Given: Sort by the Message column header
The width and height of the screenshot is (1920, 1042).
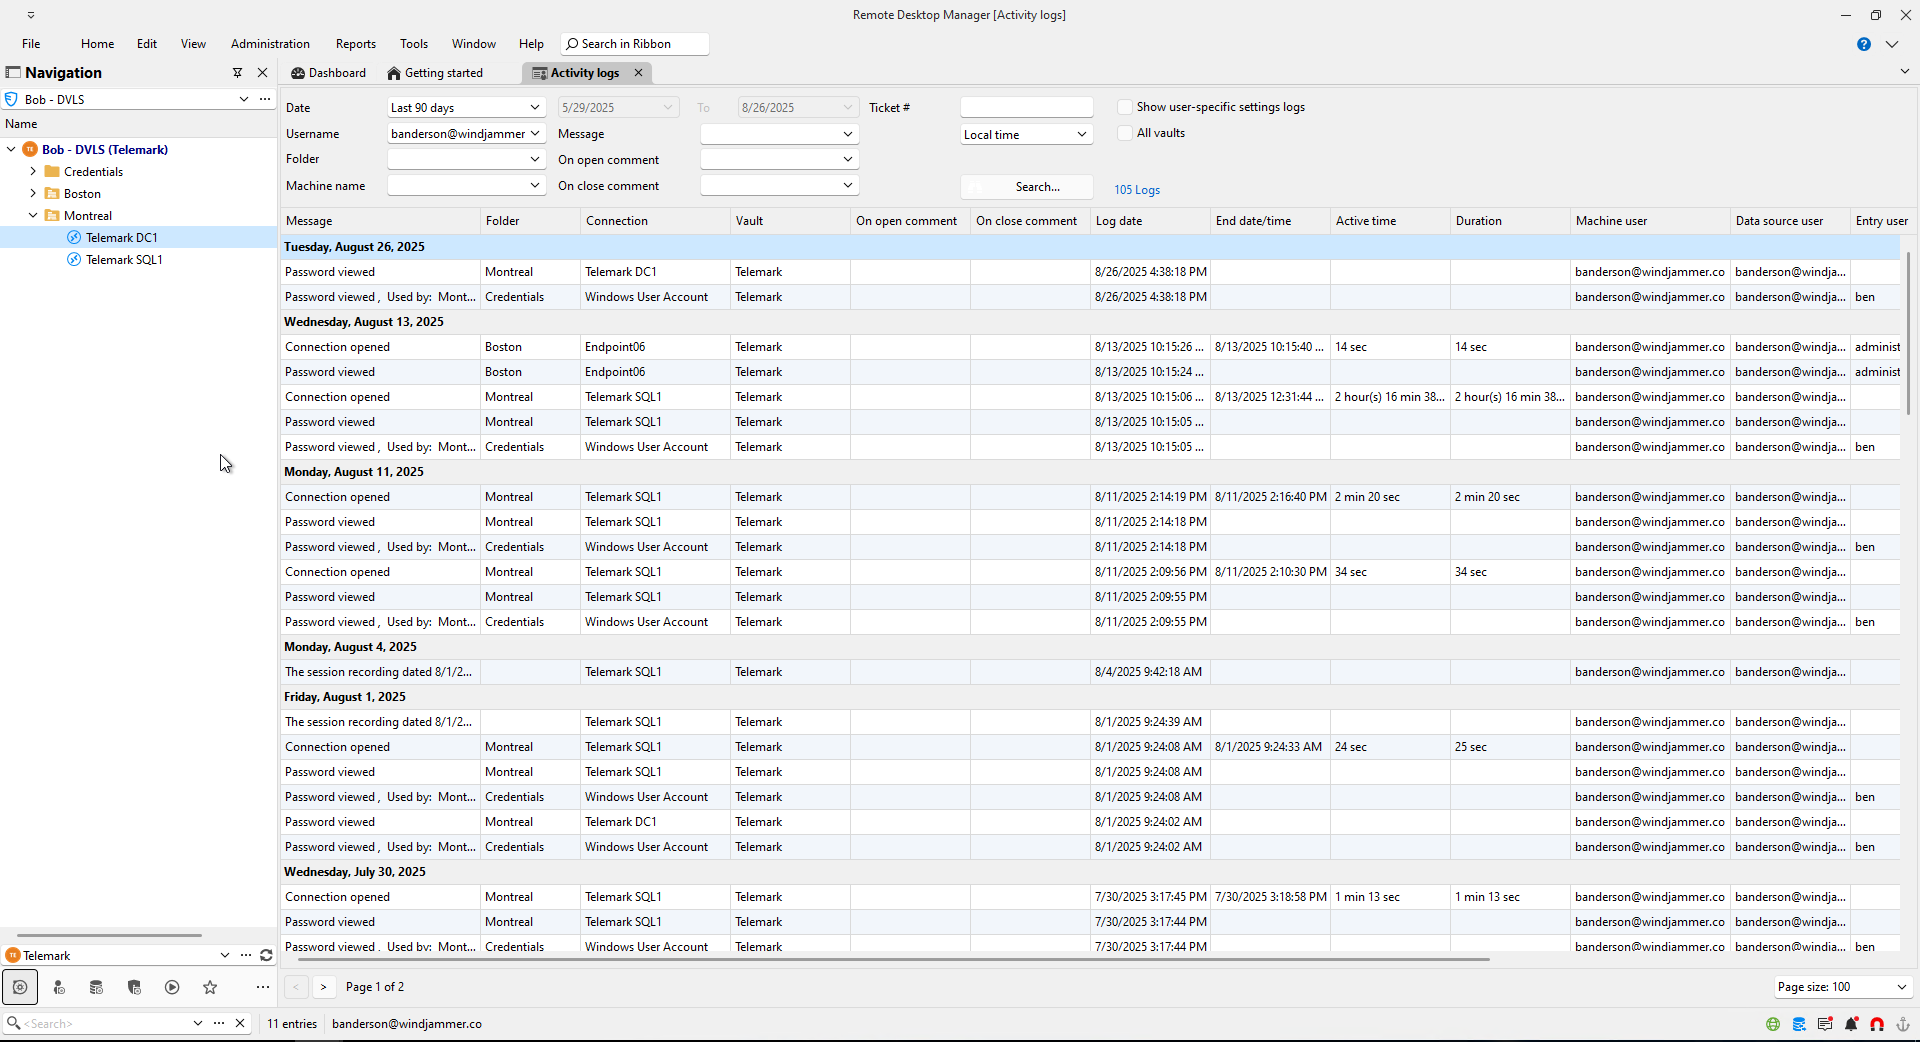Looking at the screenshot, I should coord(380,221).
